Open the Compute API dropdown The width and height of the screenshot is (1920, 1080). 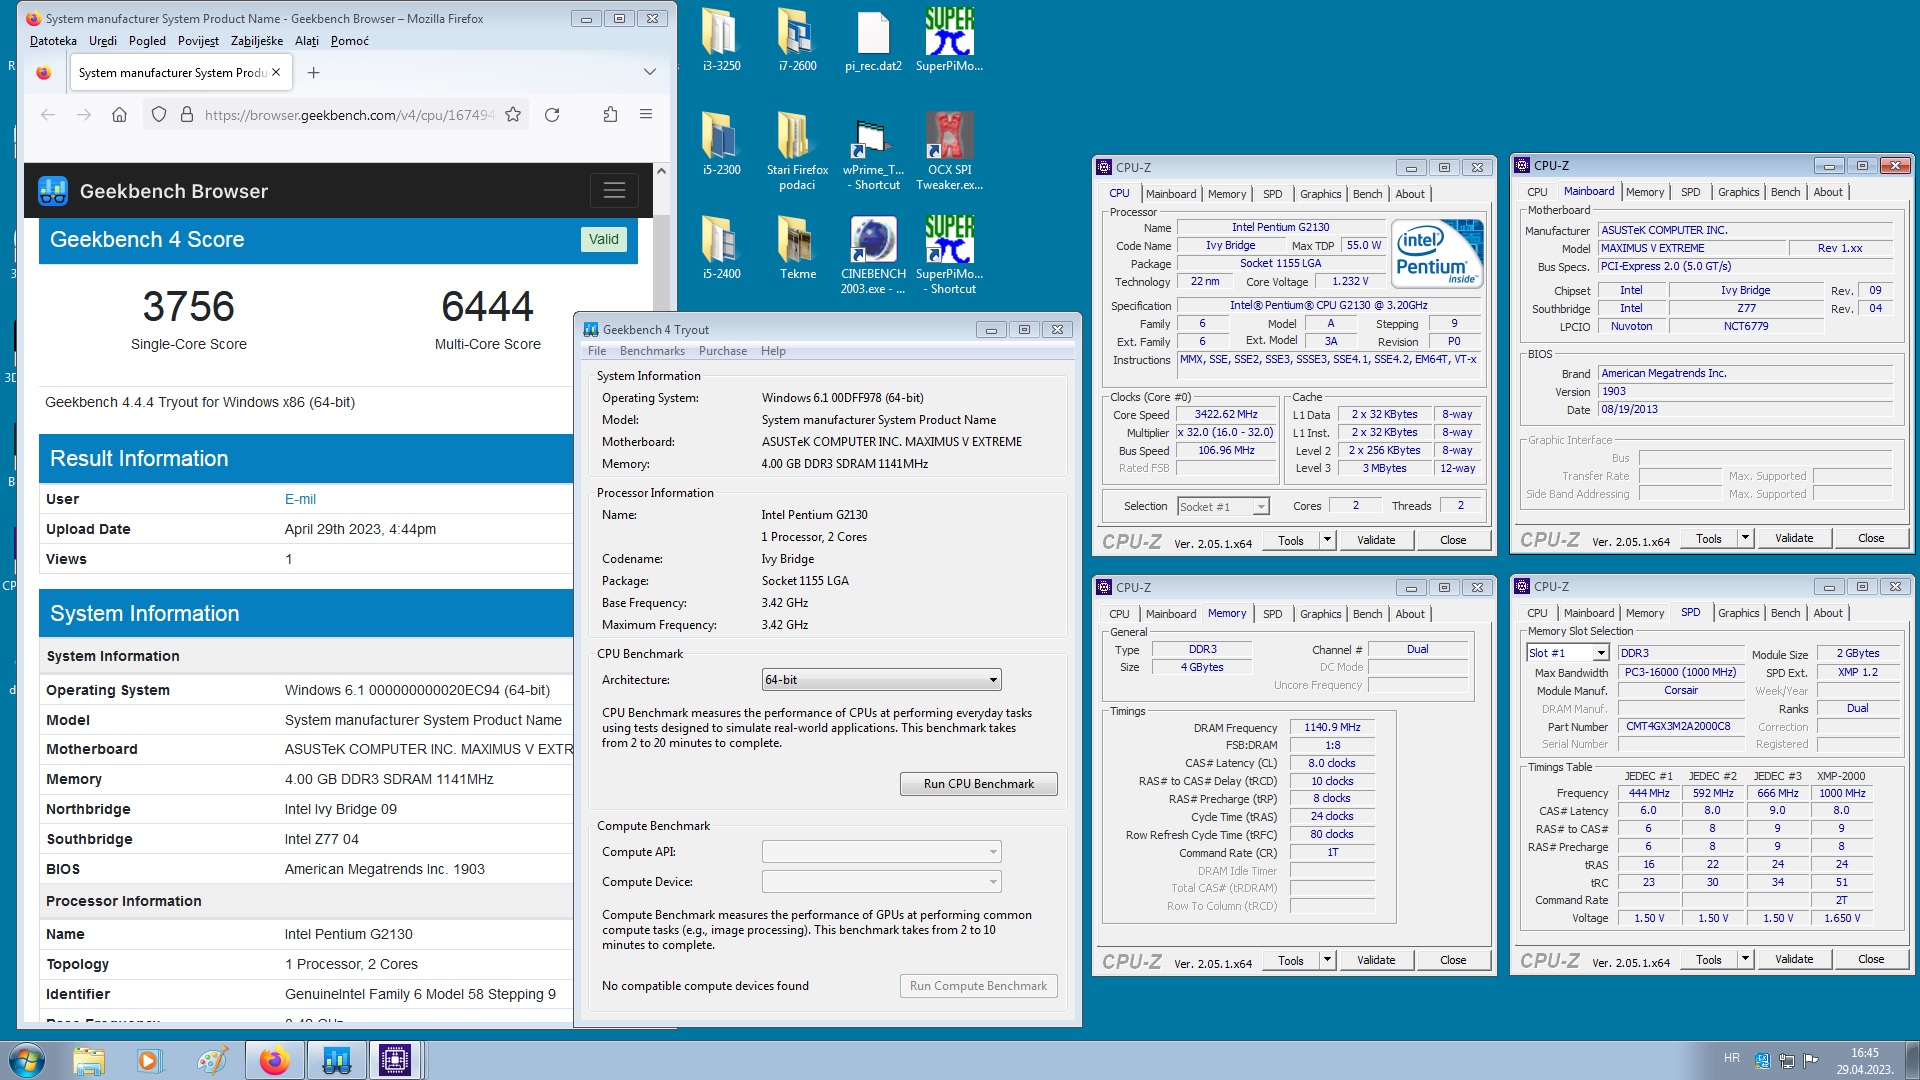881,852
